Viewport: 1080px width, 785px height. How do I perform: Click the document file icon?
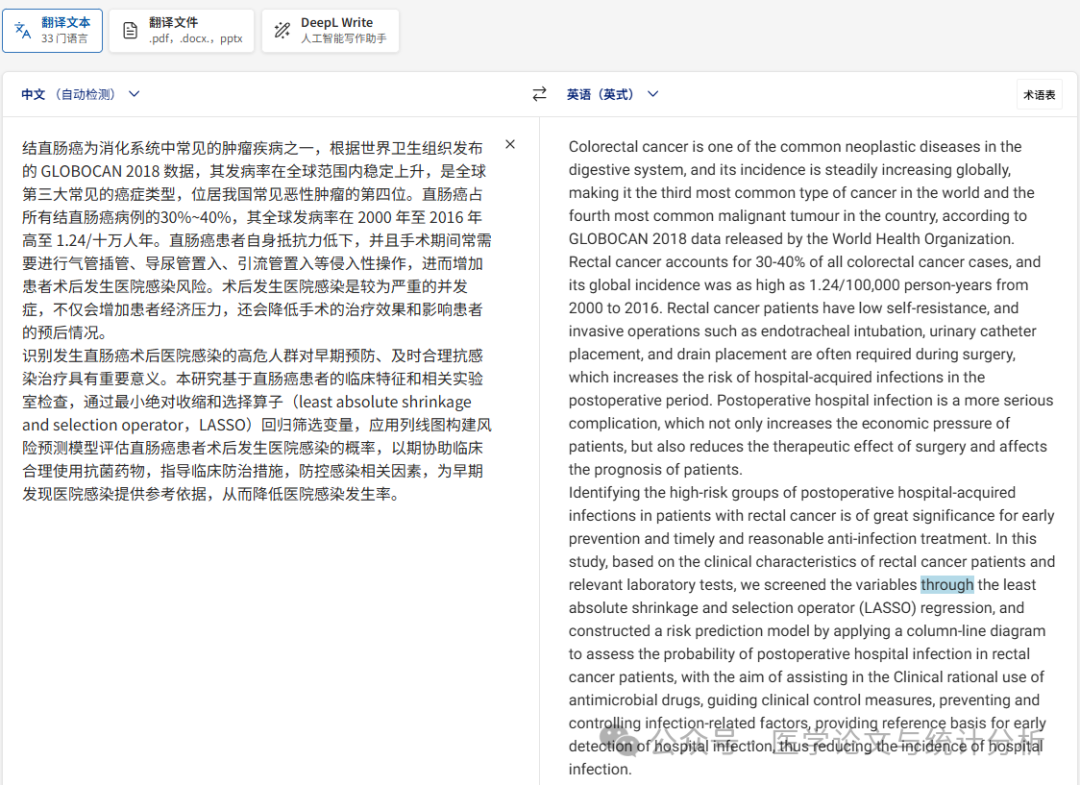click(130, 30)
